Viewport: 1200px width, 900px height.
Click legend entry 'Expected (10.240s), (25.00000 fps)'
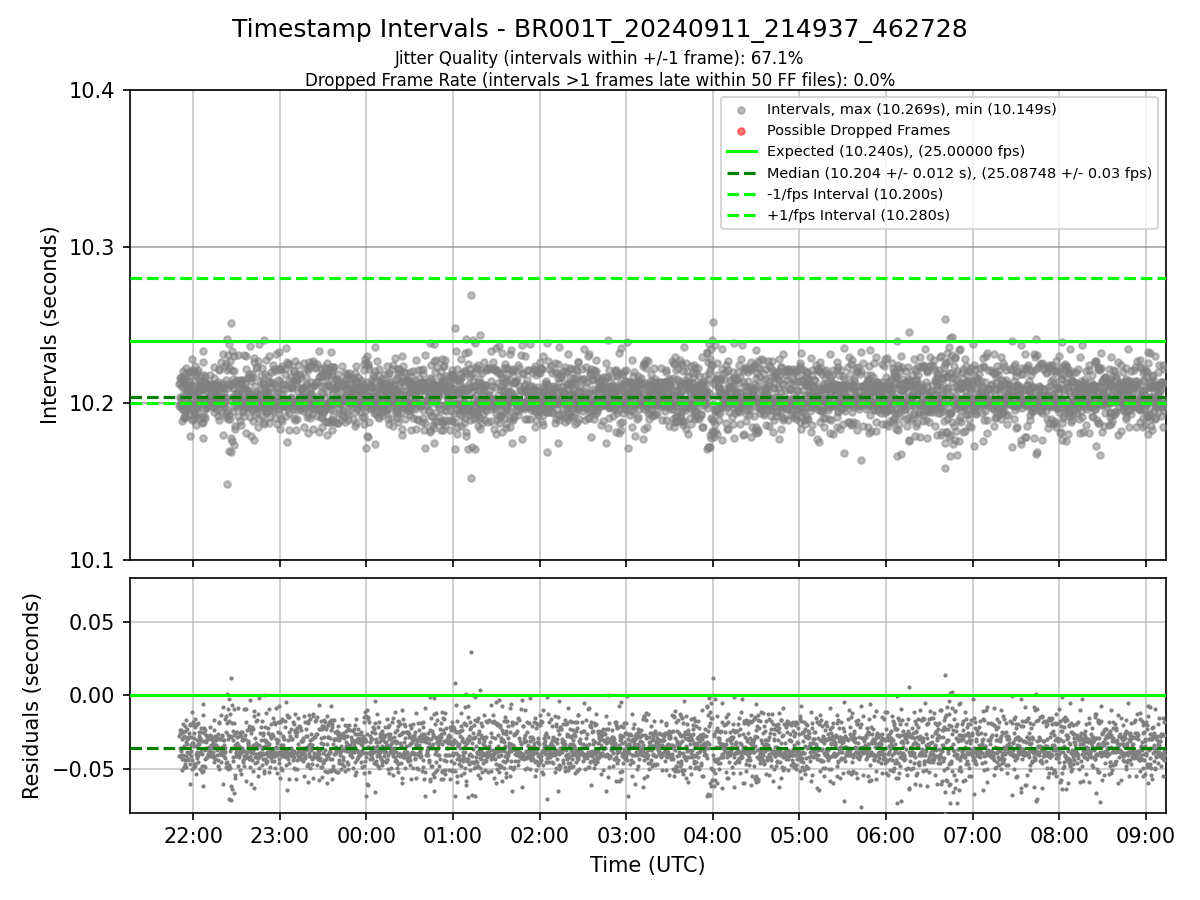[895, 152]
